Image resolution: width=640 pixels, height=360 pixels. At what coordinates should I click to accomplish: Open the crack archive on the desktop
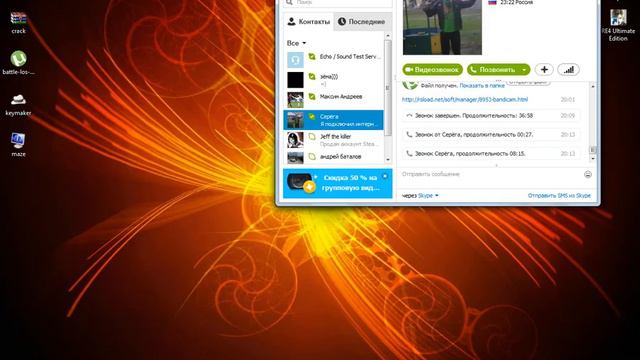pos(18,22)
